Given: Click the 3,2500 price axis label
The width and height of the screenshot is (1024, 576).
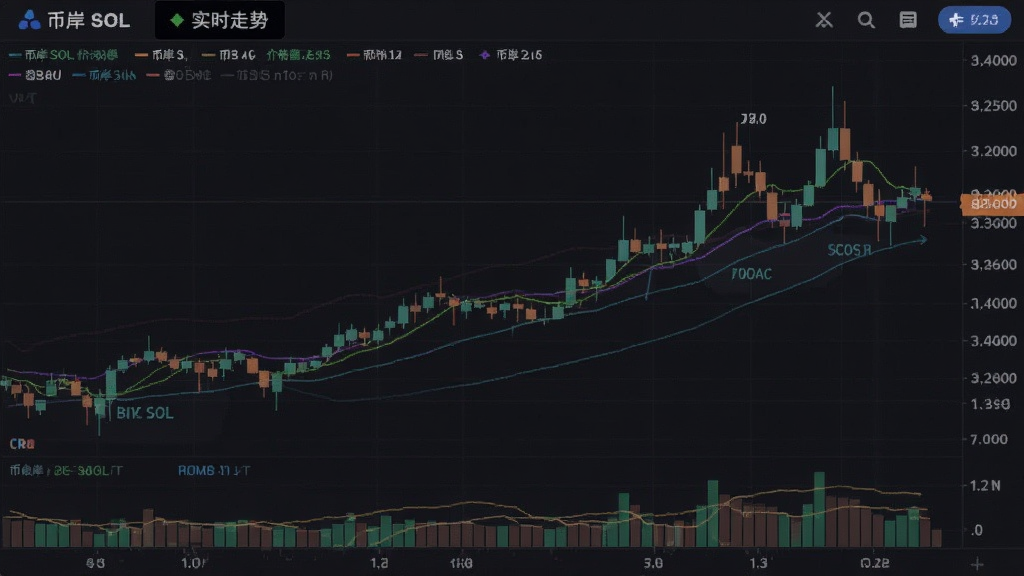Looking at the screenshot, I should tap(993, 106).
